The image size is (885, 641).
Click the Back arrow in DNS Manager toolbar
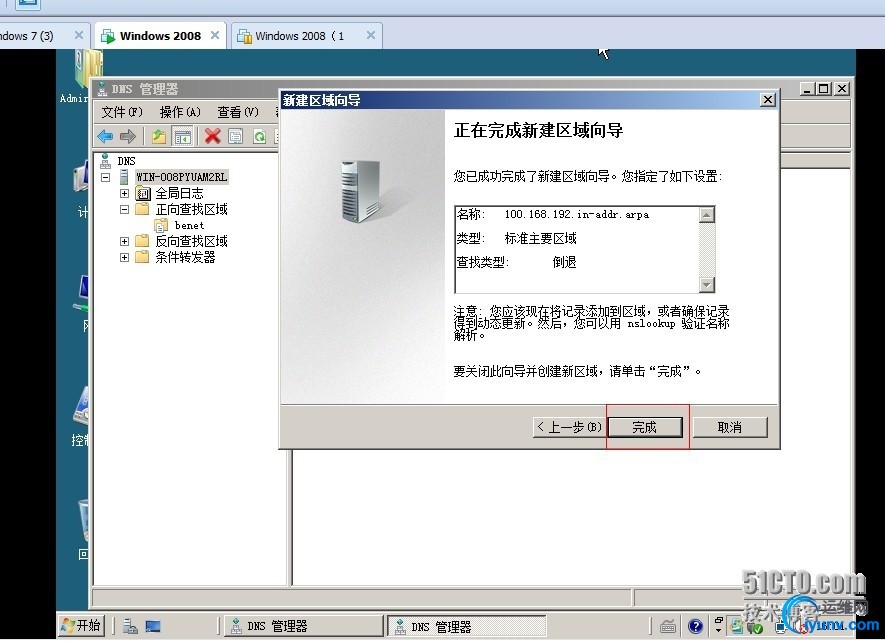105,136
